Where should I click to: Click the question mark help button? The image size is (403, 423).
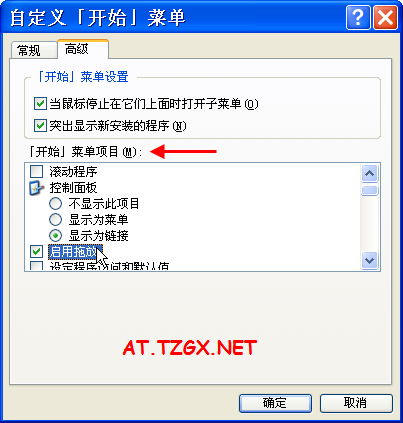tap(358, 17)
